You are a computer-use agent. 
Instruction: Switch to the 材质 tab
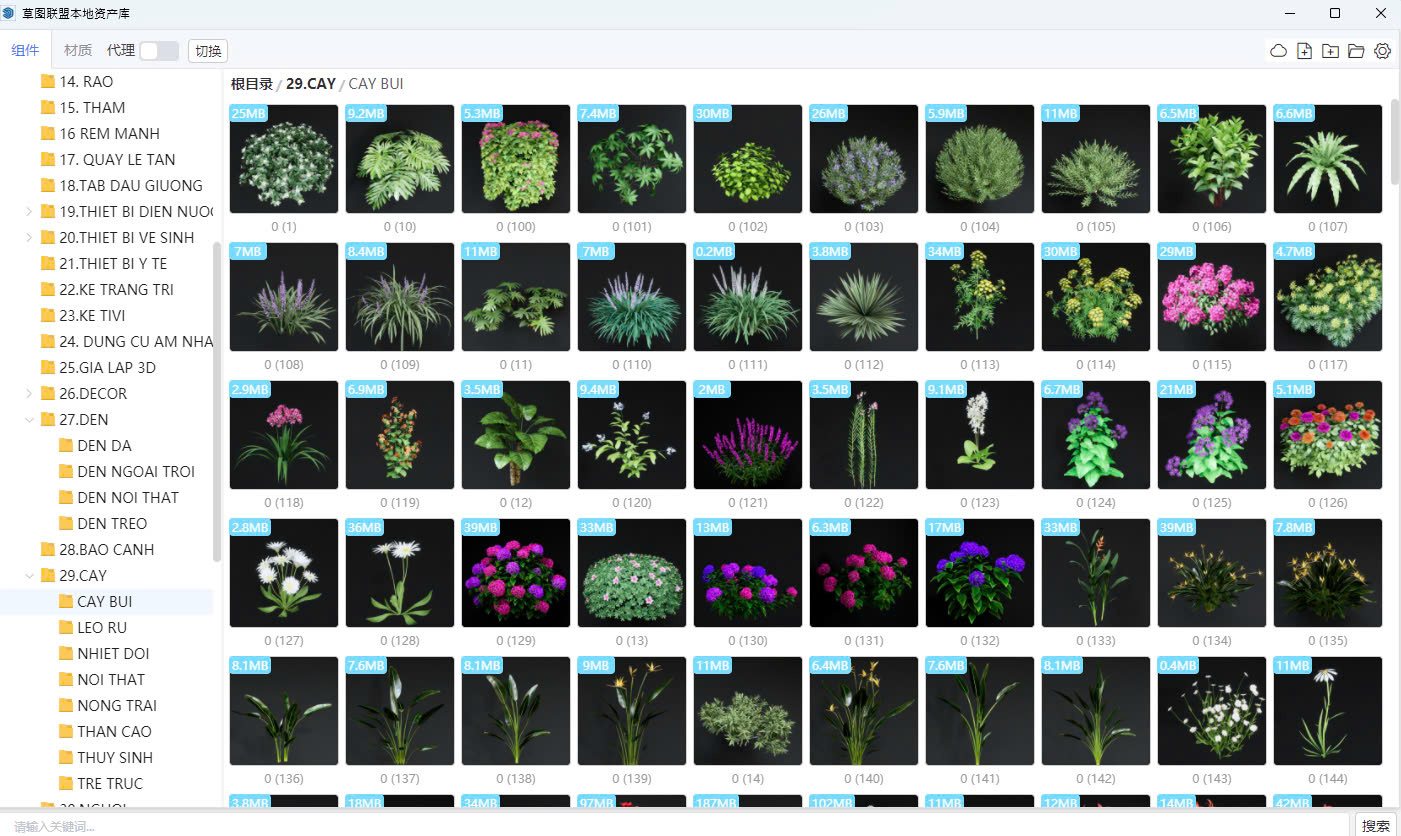click(x=77, y=50)
